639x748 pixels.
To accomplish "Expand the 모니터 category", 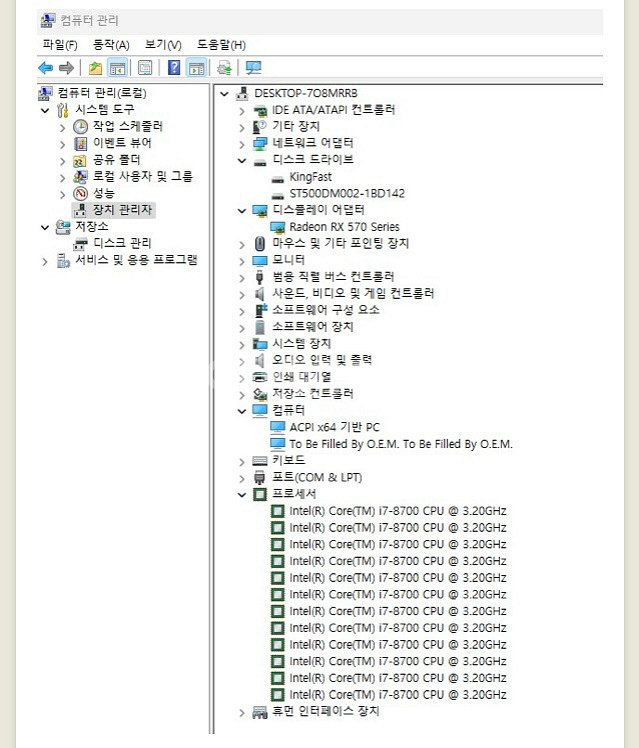I will click(242, 261).
